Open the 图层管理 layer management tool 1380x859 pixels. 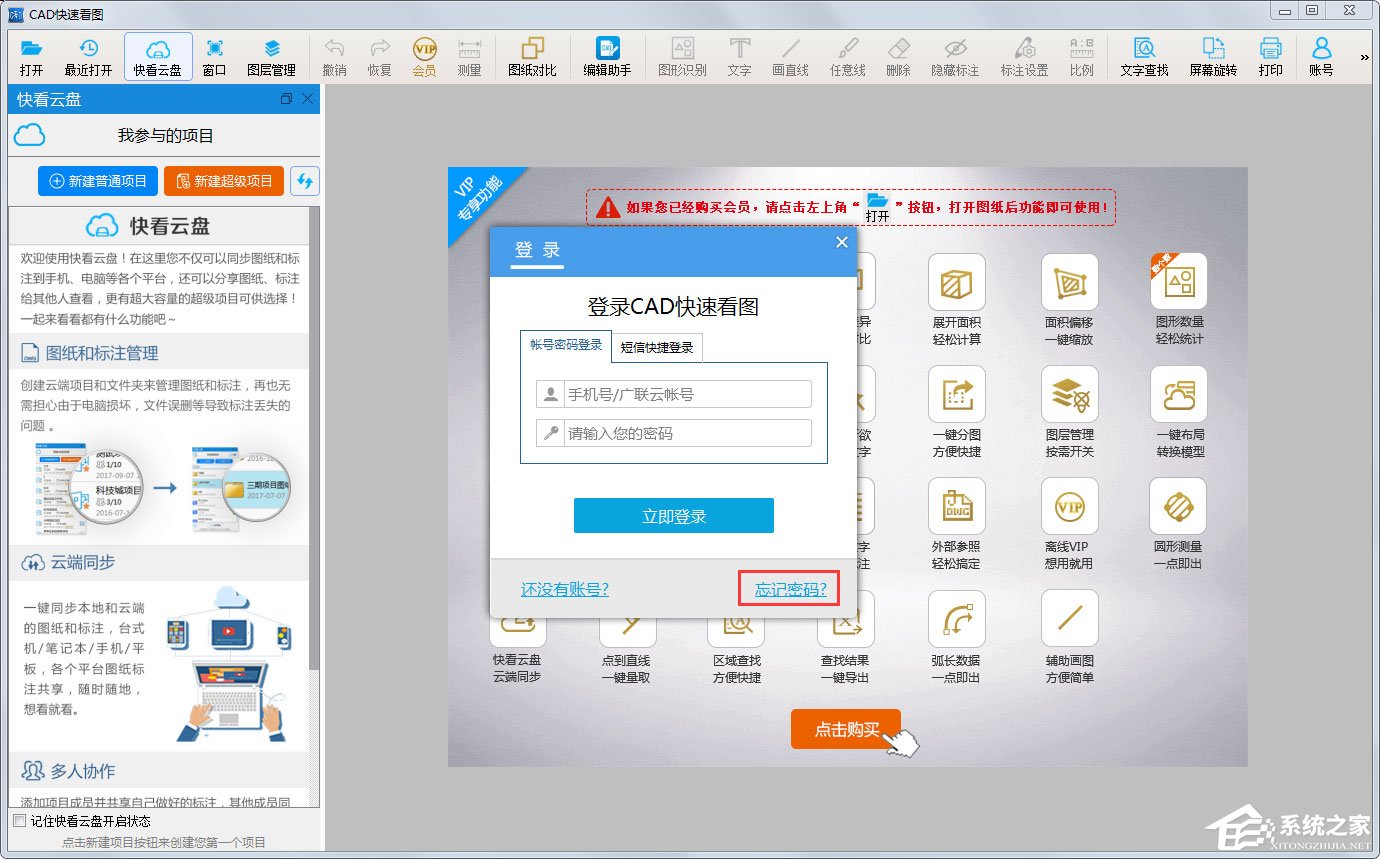pos(272,55)
